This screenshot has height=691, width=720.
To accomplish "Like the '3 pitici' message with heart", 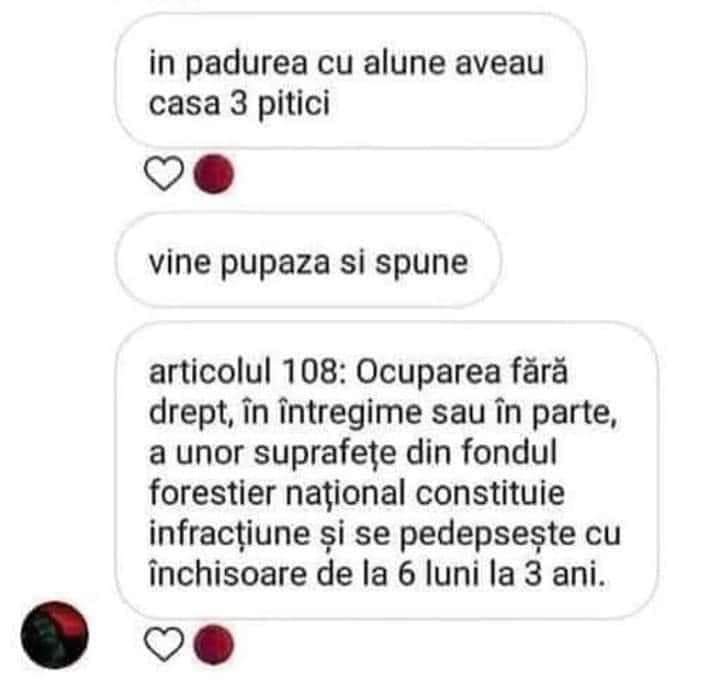I will tap(164, 174).
